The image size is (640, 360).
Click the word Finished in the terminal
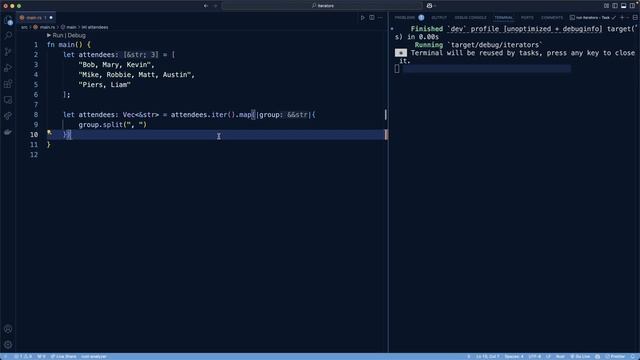tap(427, 29)
